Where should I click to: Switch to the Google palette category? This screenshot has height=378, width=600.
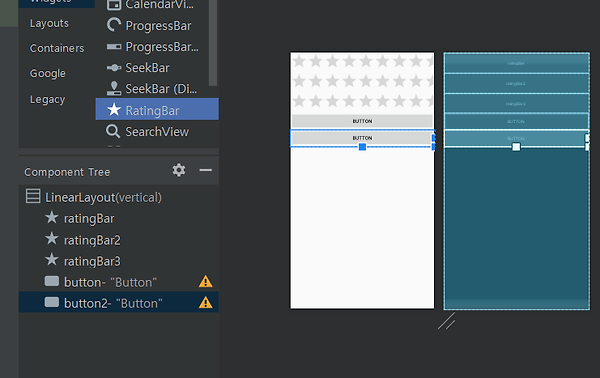point(48,73)
